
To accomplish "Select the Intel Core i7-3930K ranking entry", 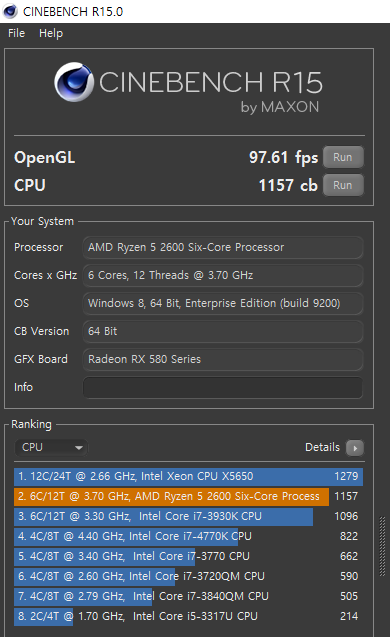I will (x=188, y=516).
